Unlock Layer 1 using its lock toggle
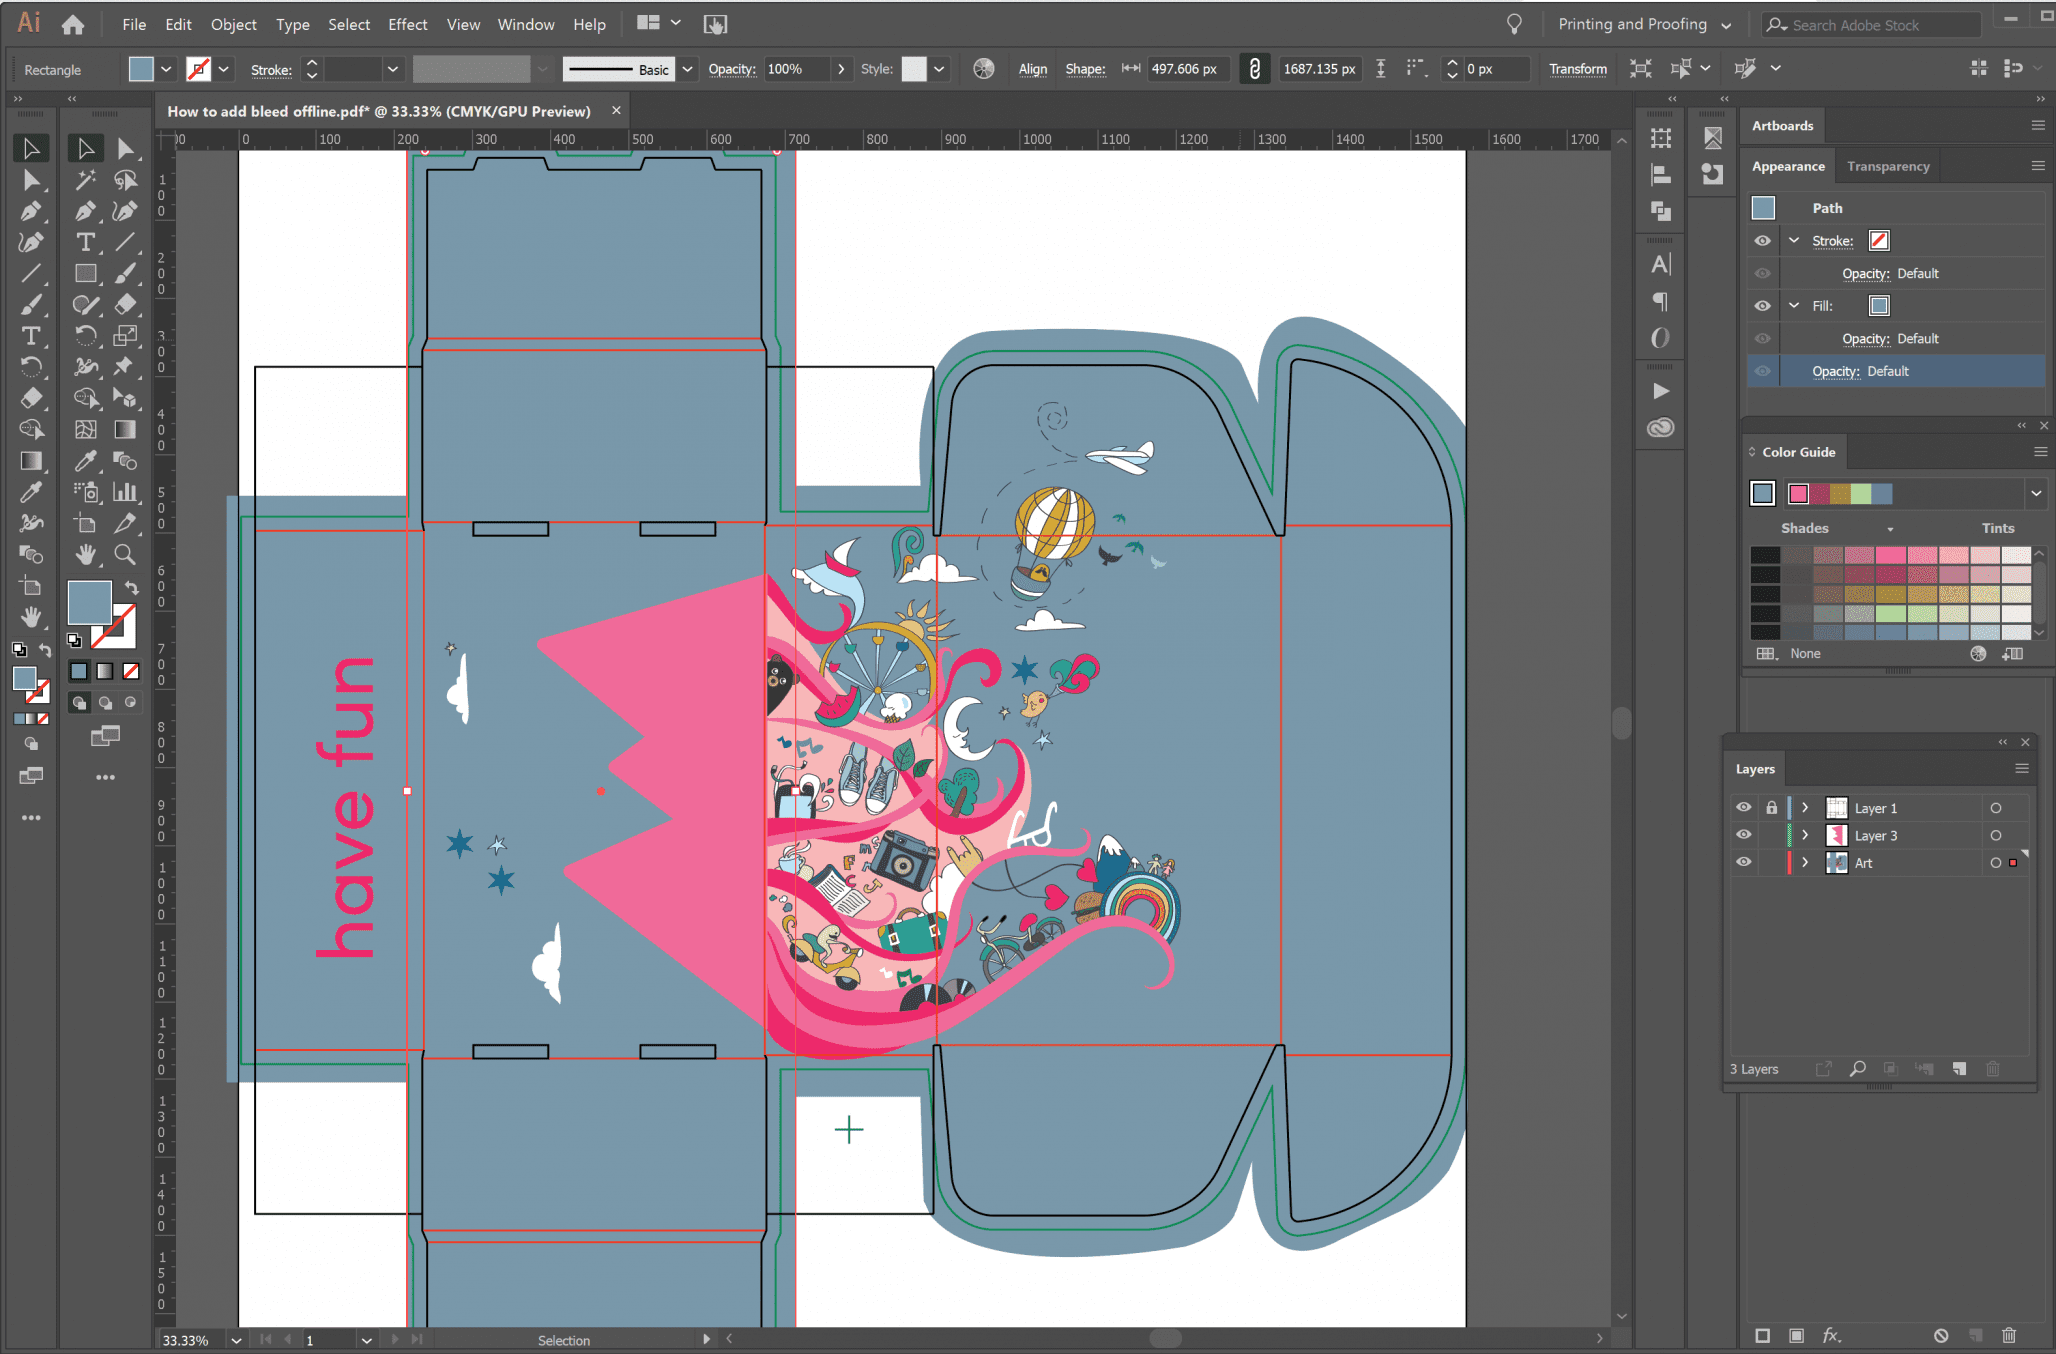 pyautogui.click(x=1771, y=807)
